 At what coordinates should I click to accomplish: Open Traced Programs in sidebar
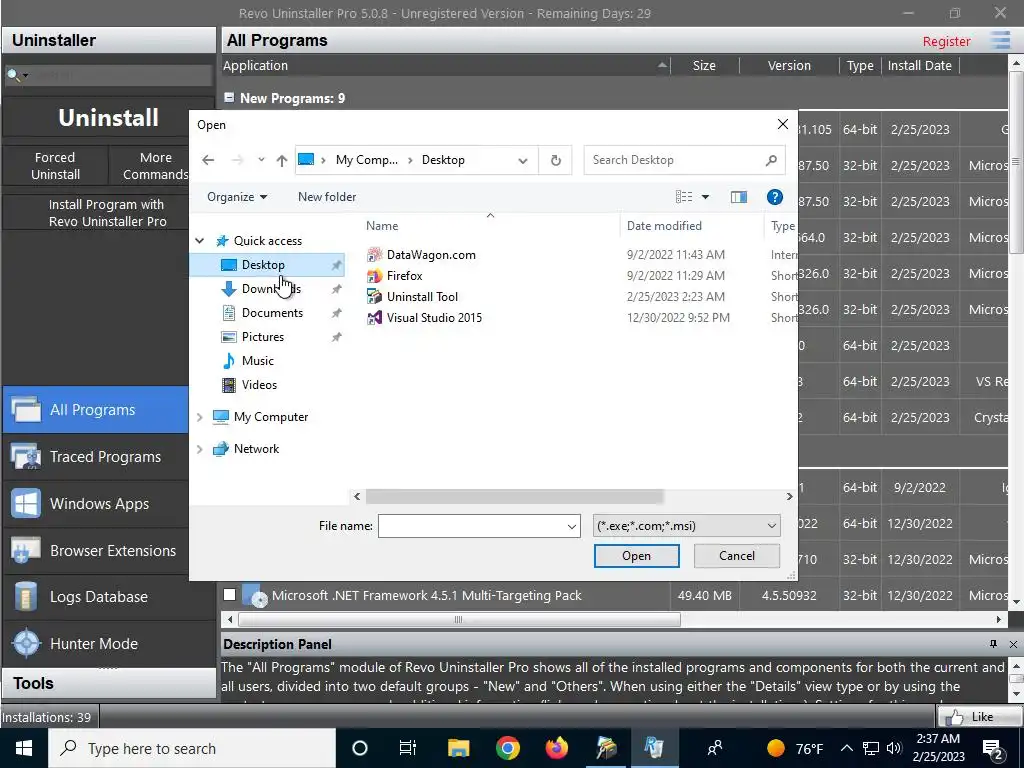95,457
